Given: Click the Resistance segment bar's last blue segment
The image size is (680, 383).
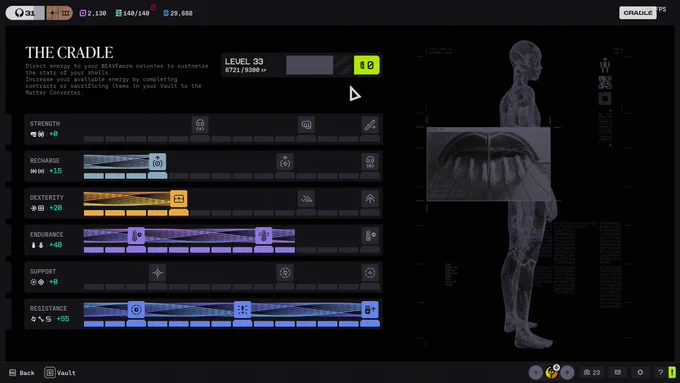Looking at the screenshot, I should (x=370, y=324).
